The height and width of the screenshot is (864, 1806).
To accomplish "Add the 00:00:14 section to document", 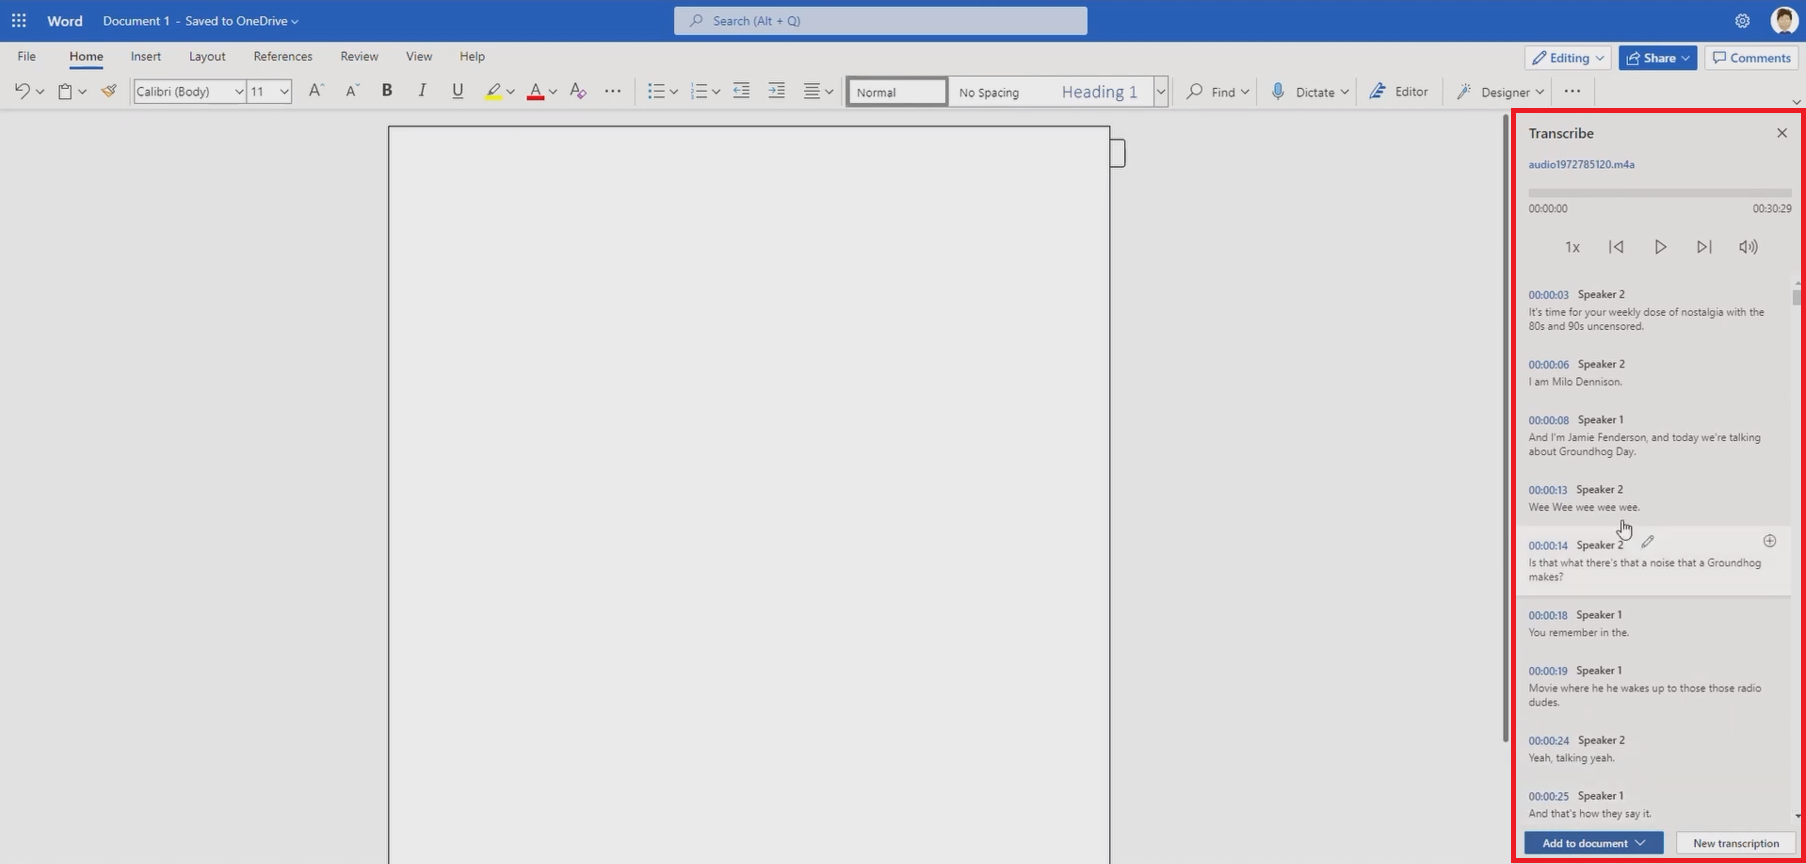I will click(1769, 541).
